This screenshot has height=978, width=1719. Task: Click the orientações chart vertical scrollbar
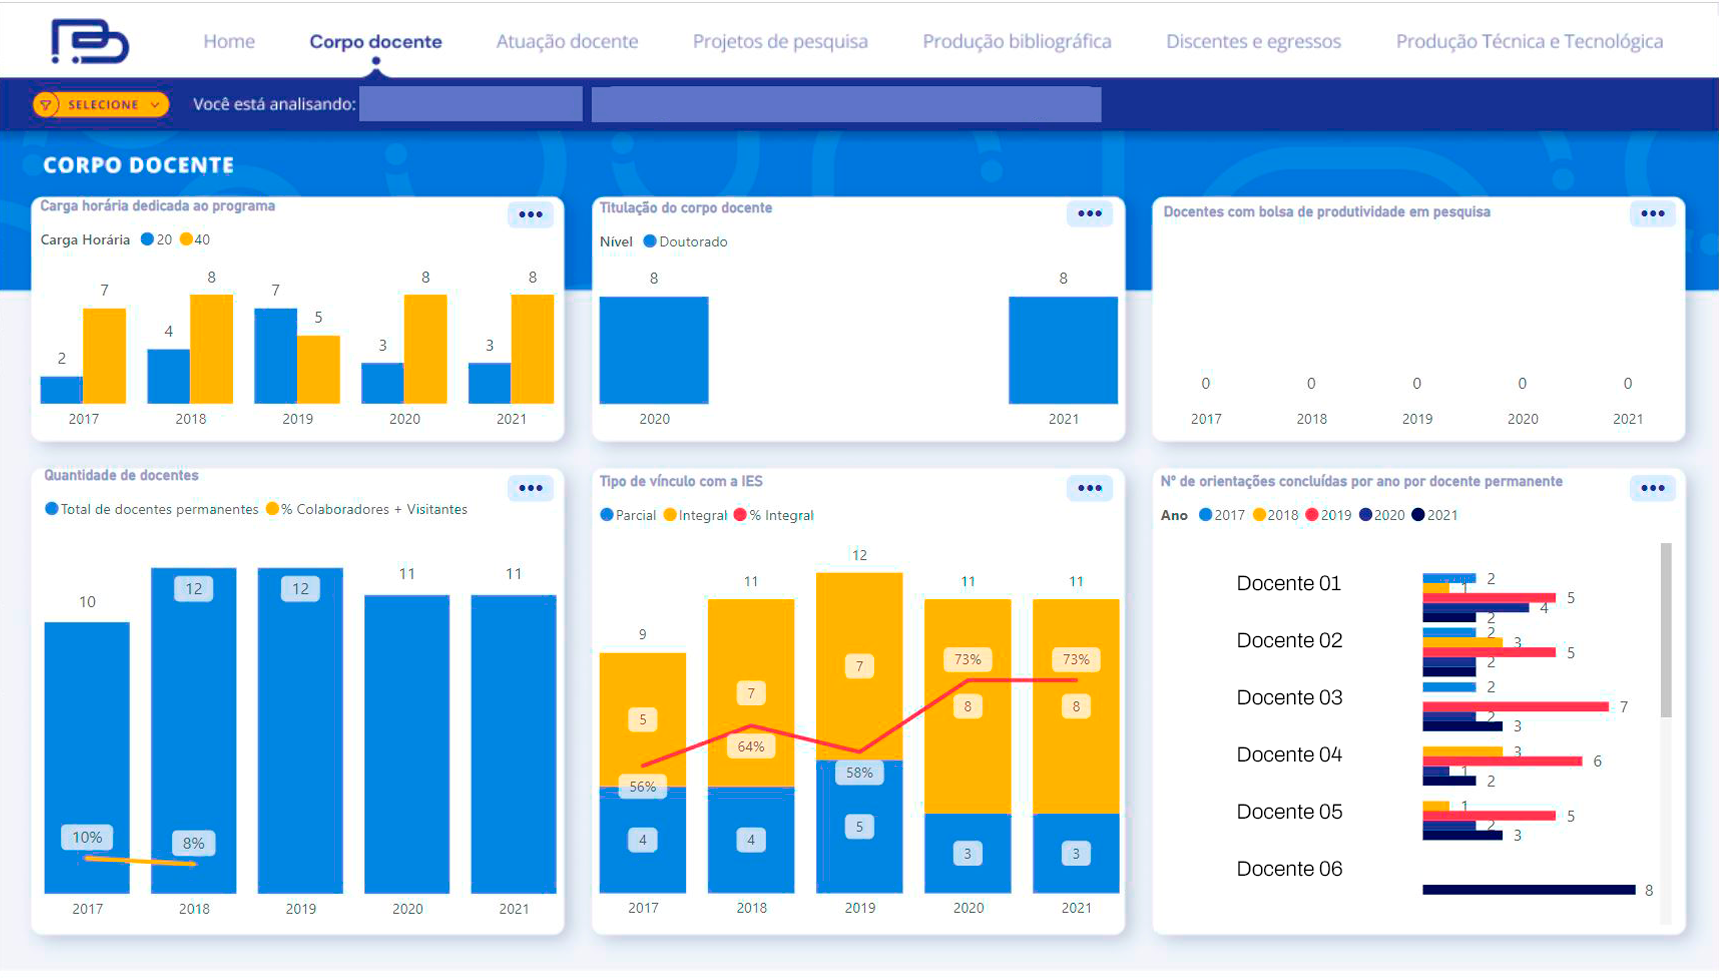pyautogui.click(x=1666, y=630)
